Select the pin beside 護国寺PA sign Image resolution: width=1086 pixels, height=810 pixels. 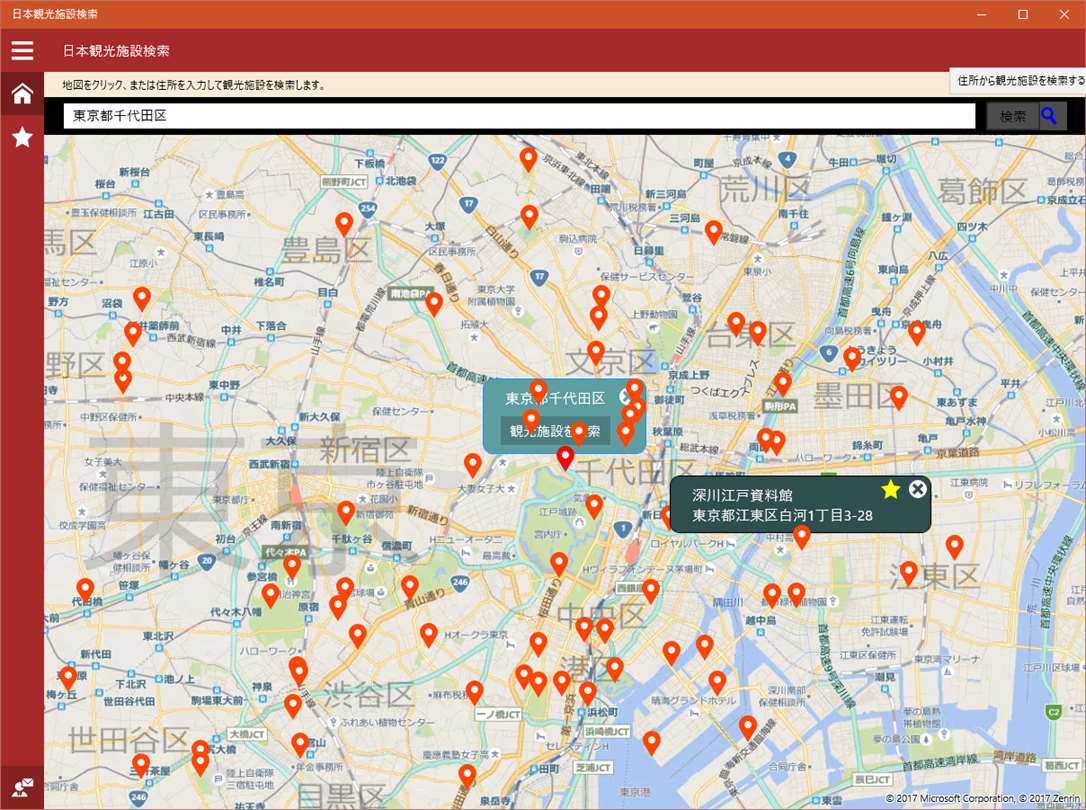pos(434,303)
